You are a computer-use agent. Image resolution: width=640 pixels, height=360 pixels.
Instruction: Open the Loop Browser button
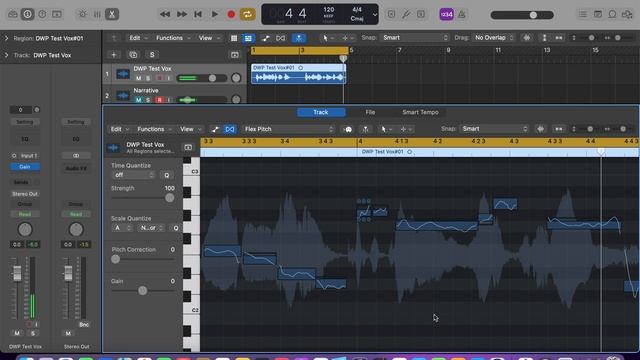[612, 14]
